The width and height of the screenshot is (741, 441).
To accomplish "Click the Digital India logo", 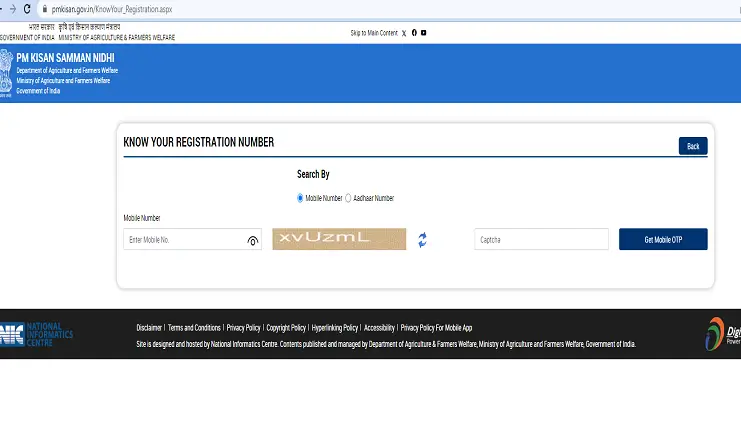I will pyautogui.click(x=722, y=335).
